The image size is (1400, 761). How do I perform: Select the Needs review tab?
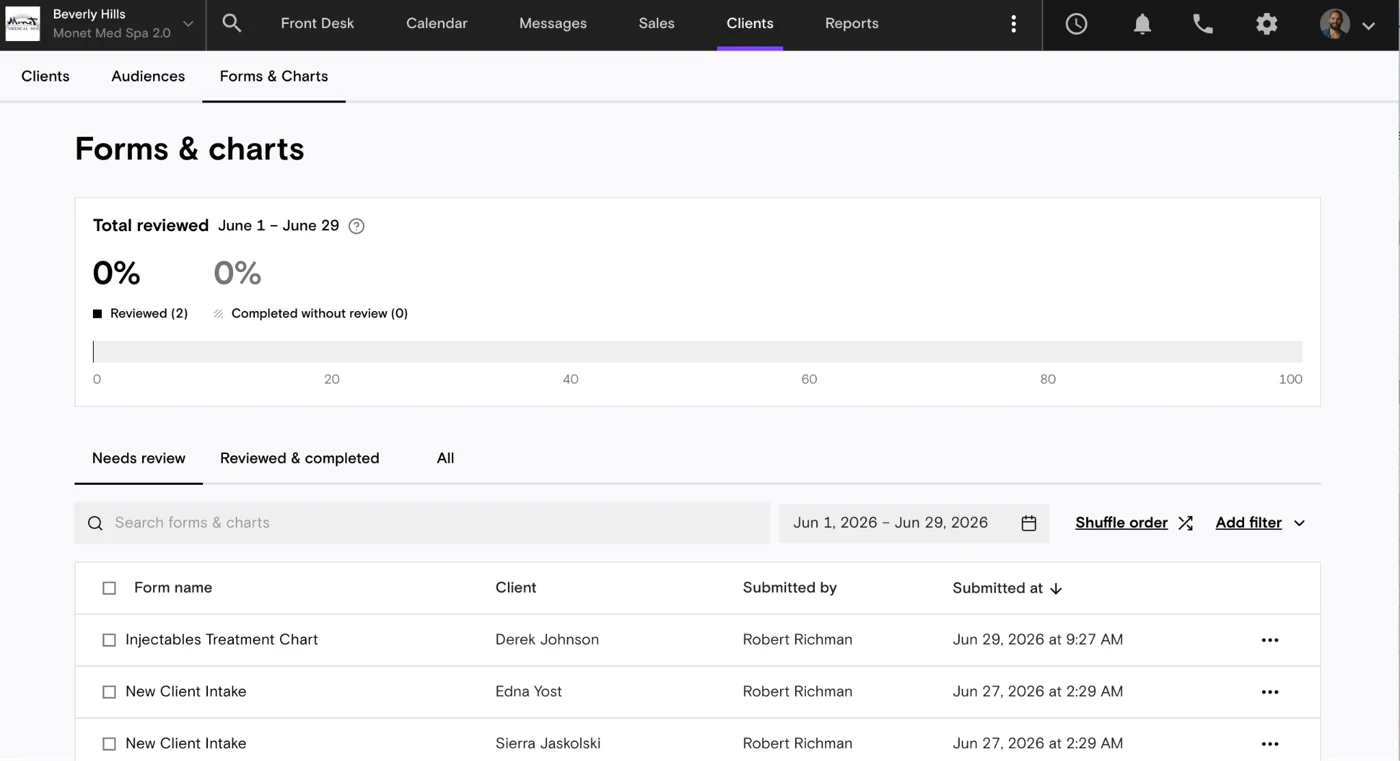139,458
